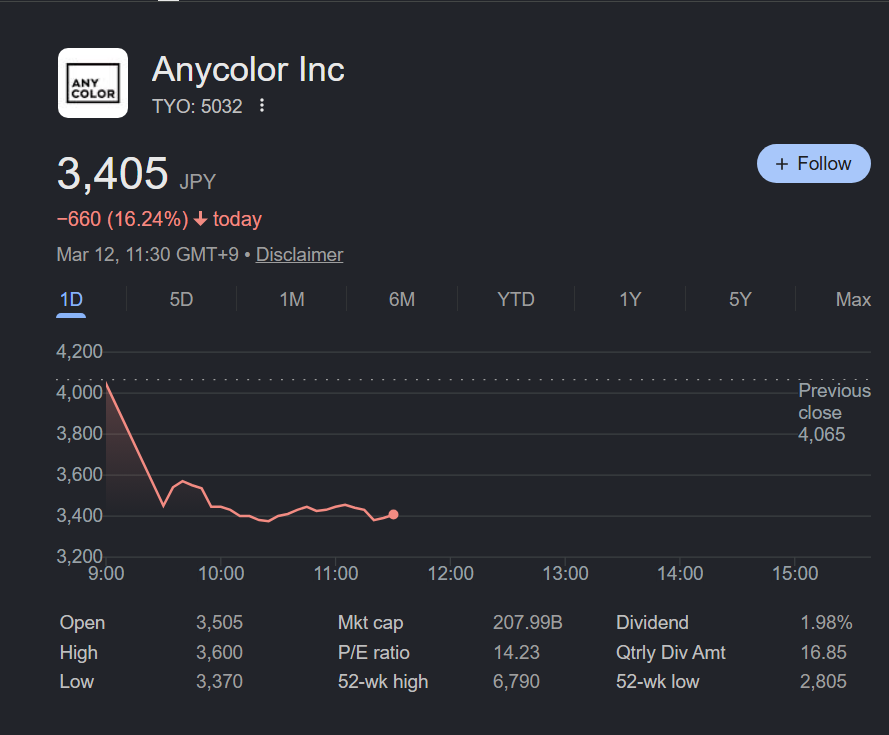Switch to the 5D range tab

181,299
